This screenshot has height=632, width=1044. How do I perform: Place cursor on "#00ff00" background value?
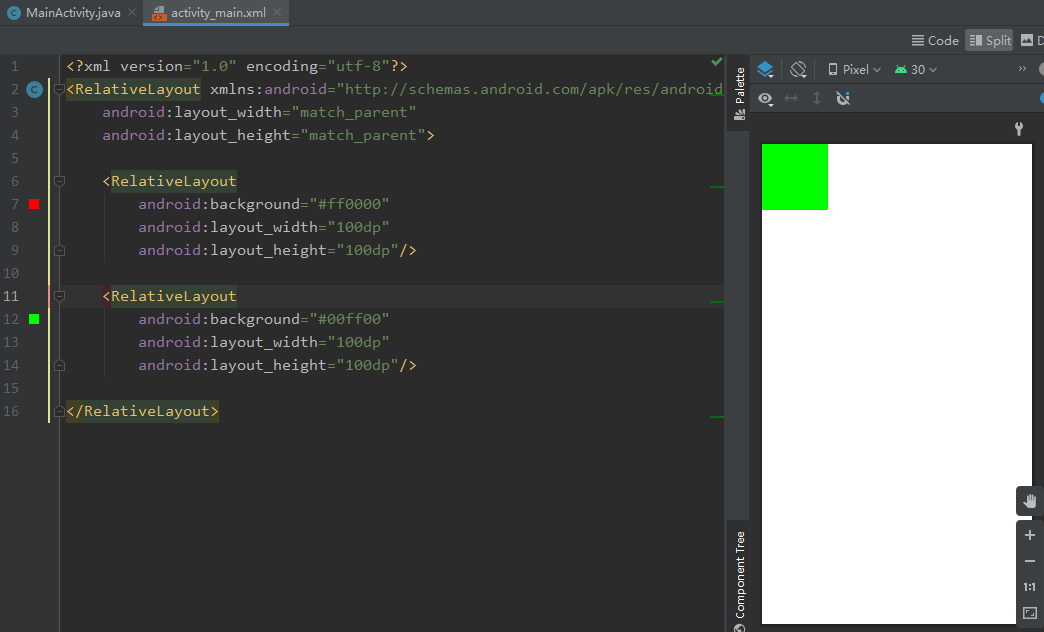click(x=349, y=319)
